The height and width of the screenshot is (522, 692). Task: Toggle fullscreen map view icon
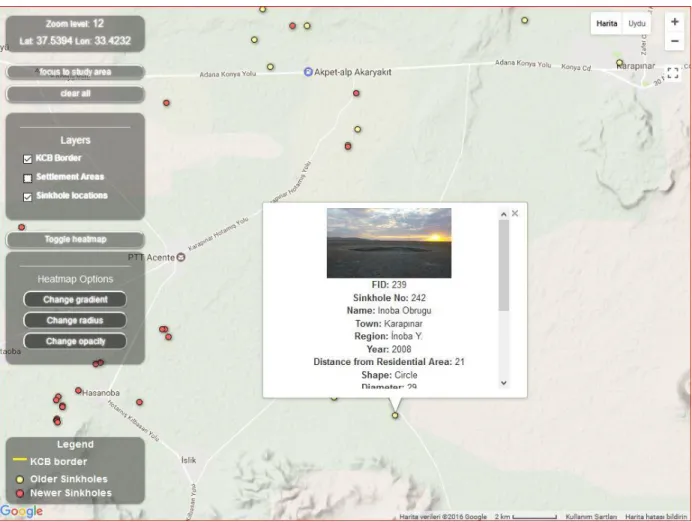673,73
